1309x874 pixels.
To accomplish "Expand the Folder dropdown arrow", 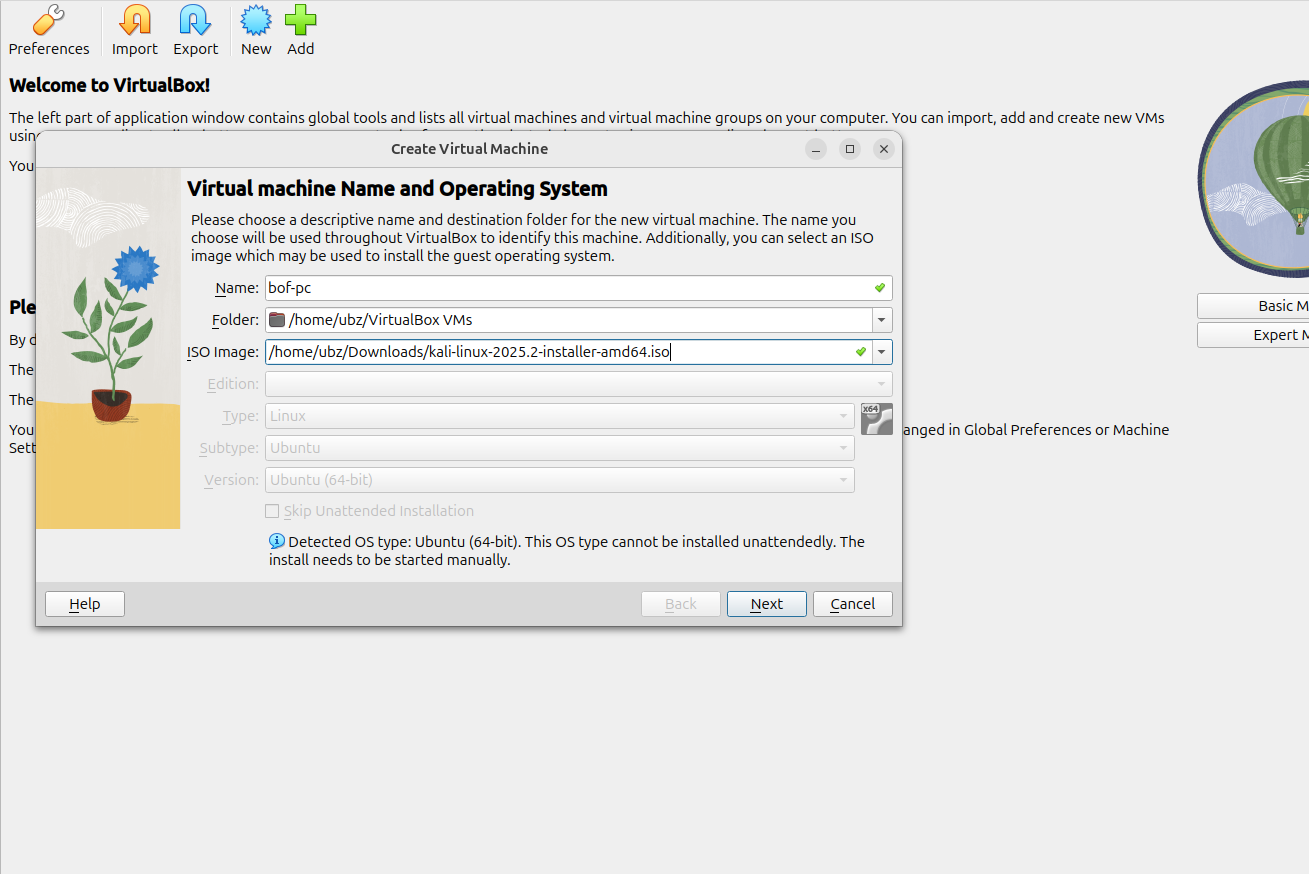I will [881, 320].
